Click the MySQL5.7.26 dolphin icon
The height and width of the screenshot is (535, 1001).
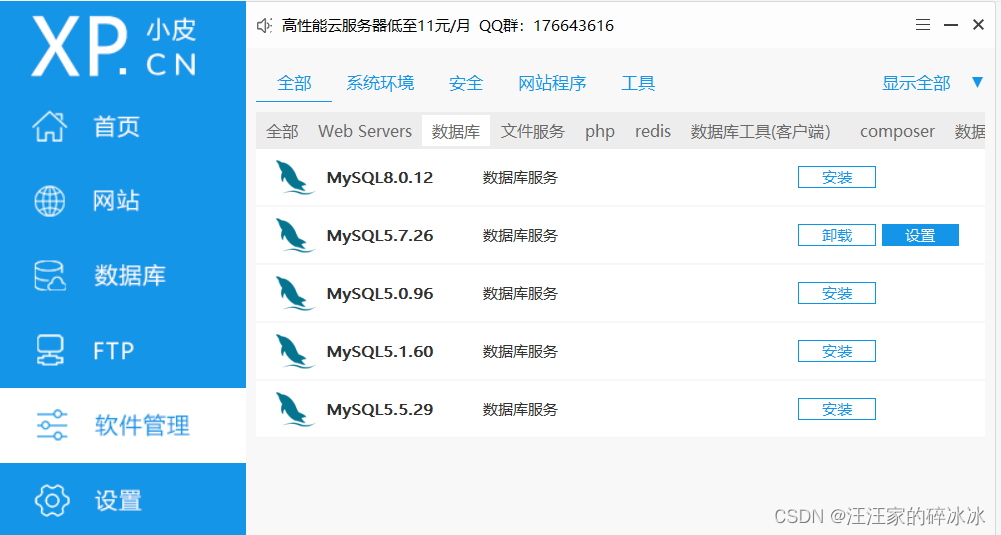click(x=294, y=236)
